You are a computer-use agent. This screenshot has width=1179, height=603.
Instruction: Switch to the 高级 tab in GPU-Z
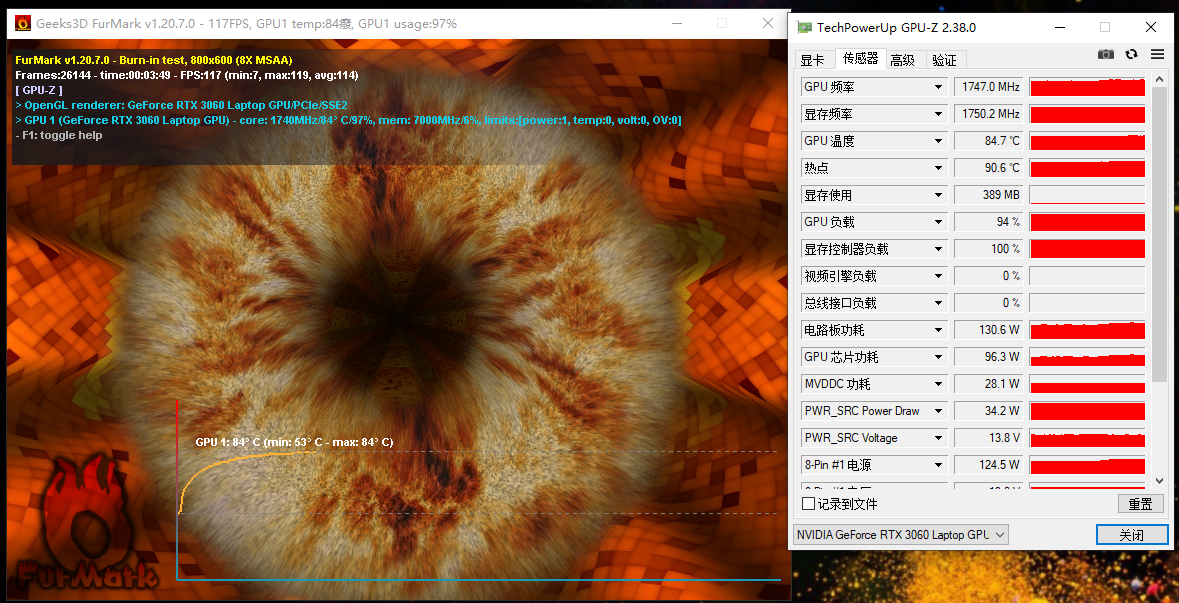coord(901,59)
